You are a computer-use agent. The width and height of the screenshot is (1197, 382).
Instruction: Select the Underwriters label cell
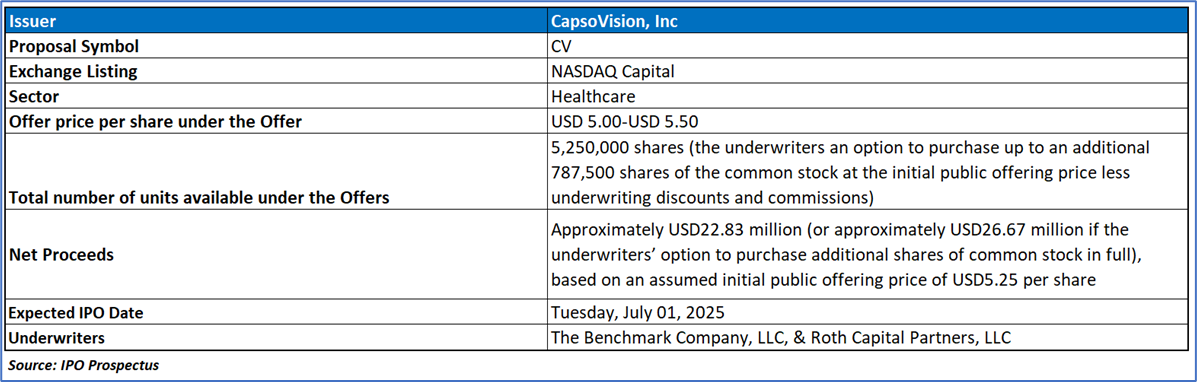pos(276,338)
